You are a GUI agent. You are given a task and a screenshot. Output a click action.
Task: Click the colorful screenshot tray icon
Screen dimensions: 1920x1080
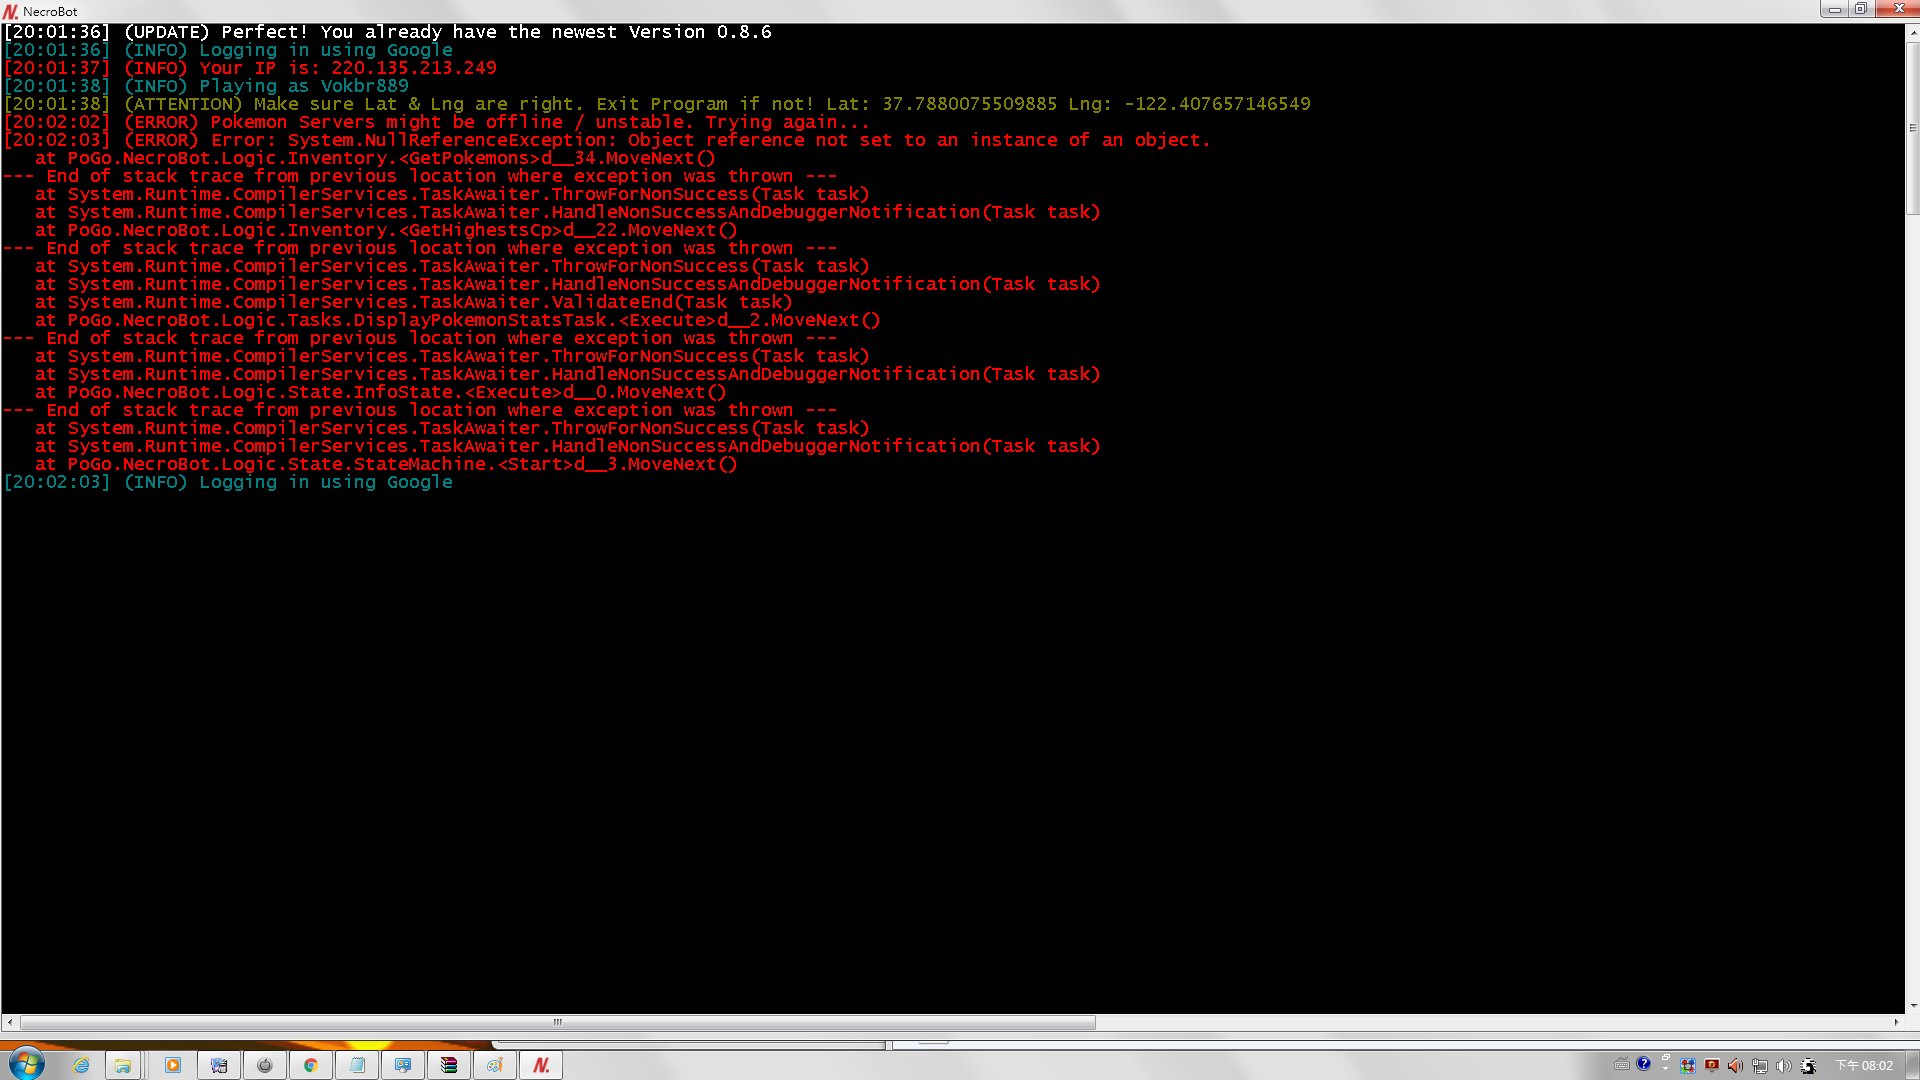click(x=1688, y=1066)
